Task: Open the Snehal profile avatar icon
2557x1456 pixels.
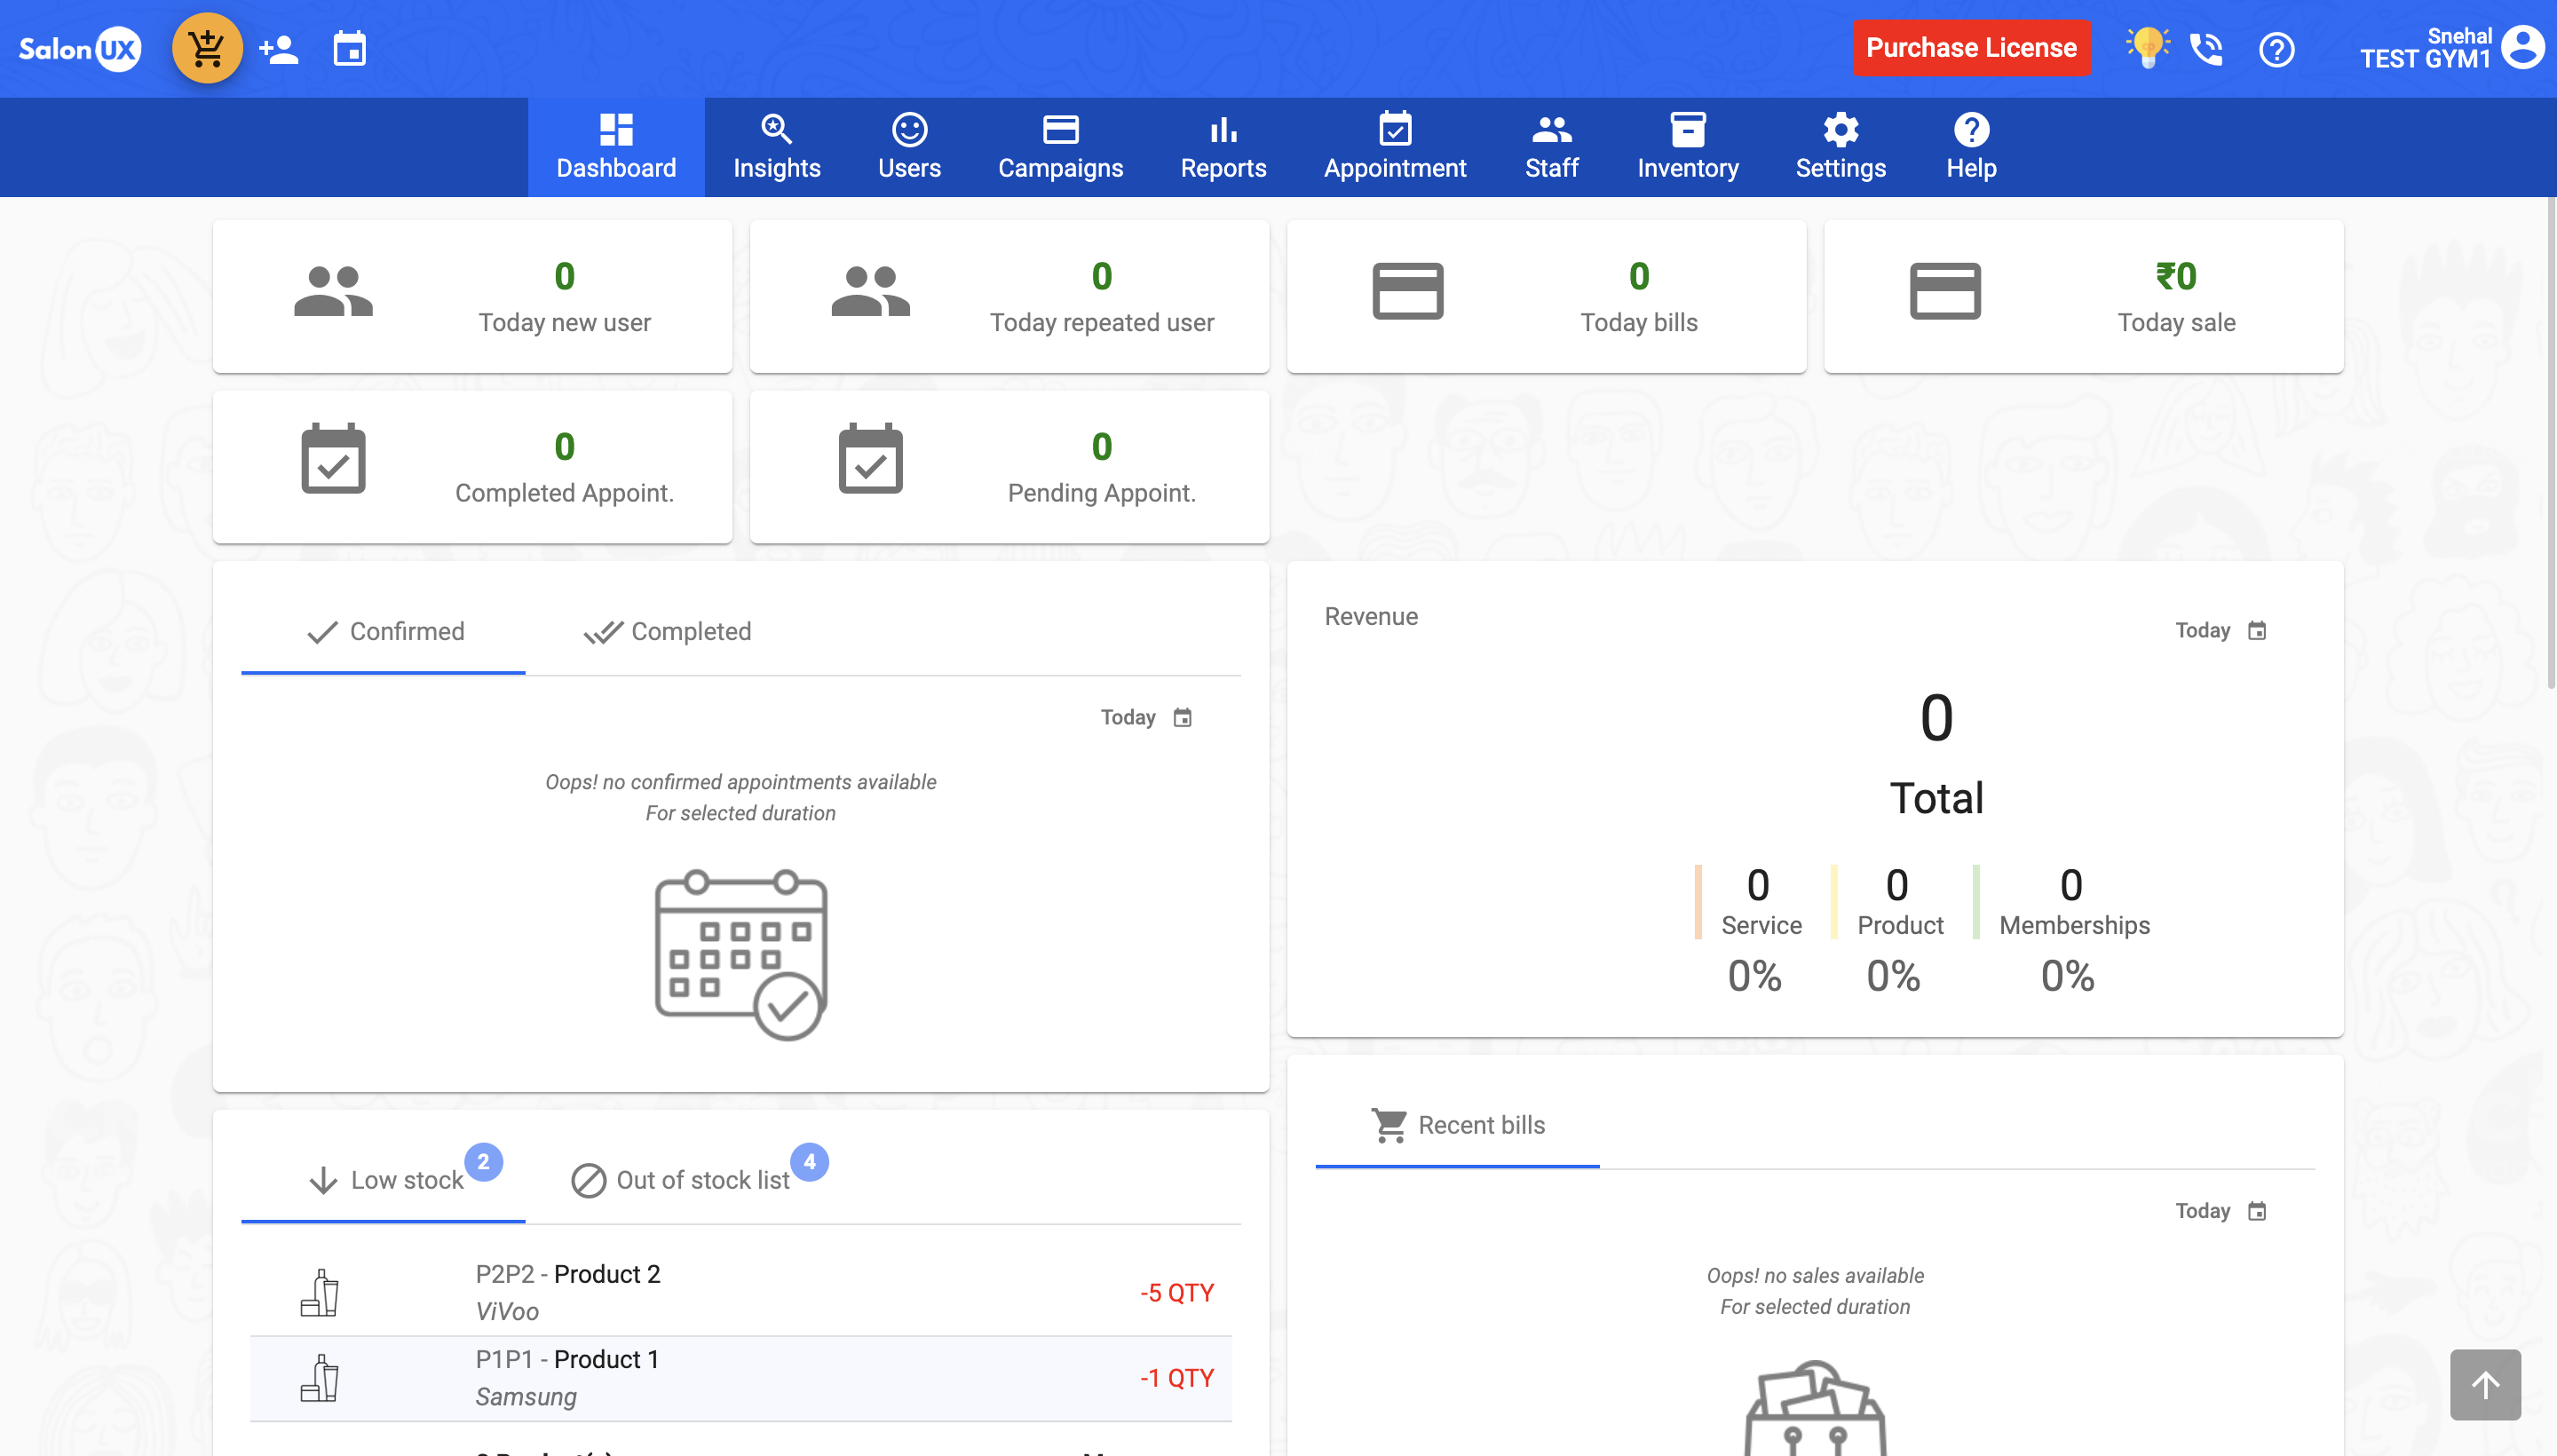Action: [2522, 47]
